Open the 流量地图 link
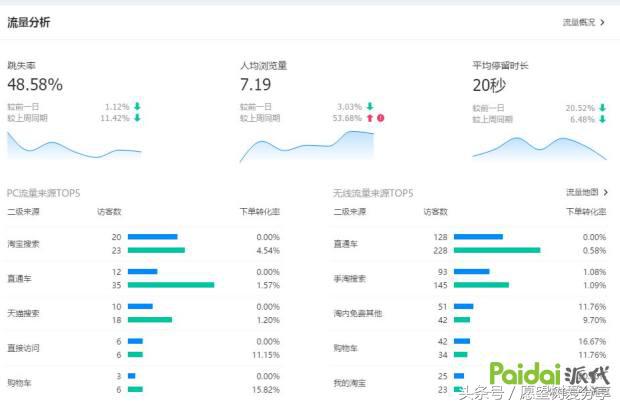 (582, 192)
